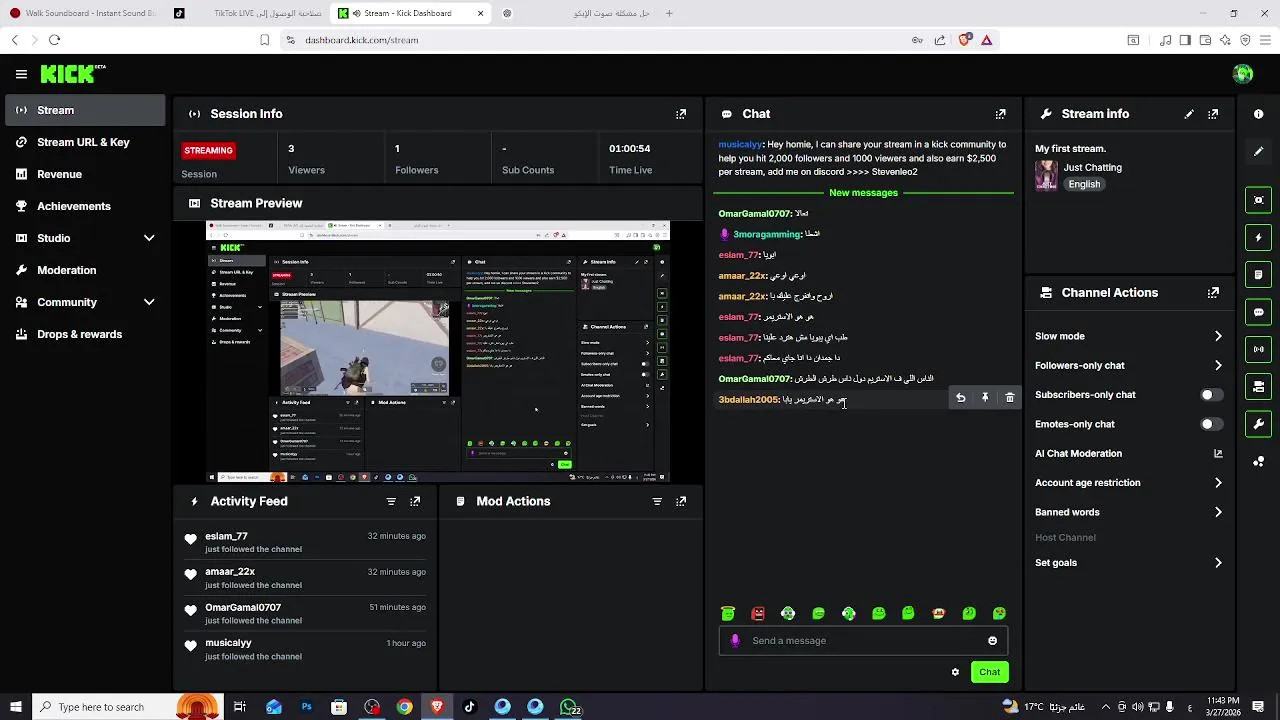This screenshot has height=720, width=1280.
Task: Open the Achievements page
Action: [x=86, y=206]
